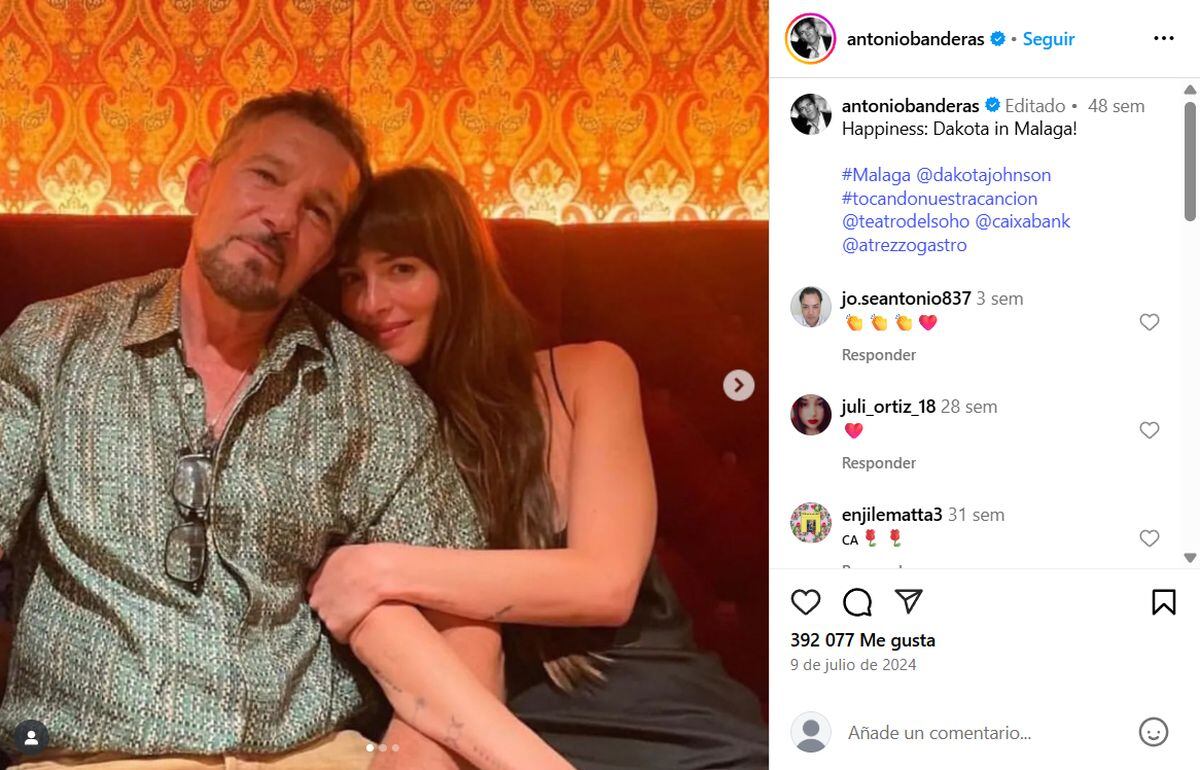
Task: Click jo.seantonio837's profile avatar
Action: [x=811, y=306]
